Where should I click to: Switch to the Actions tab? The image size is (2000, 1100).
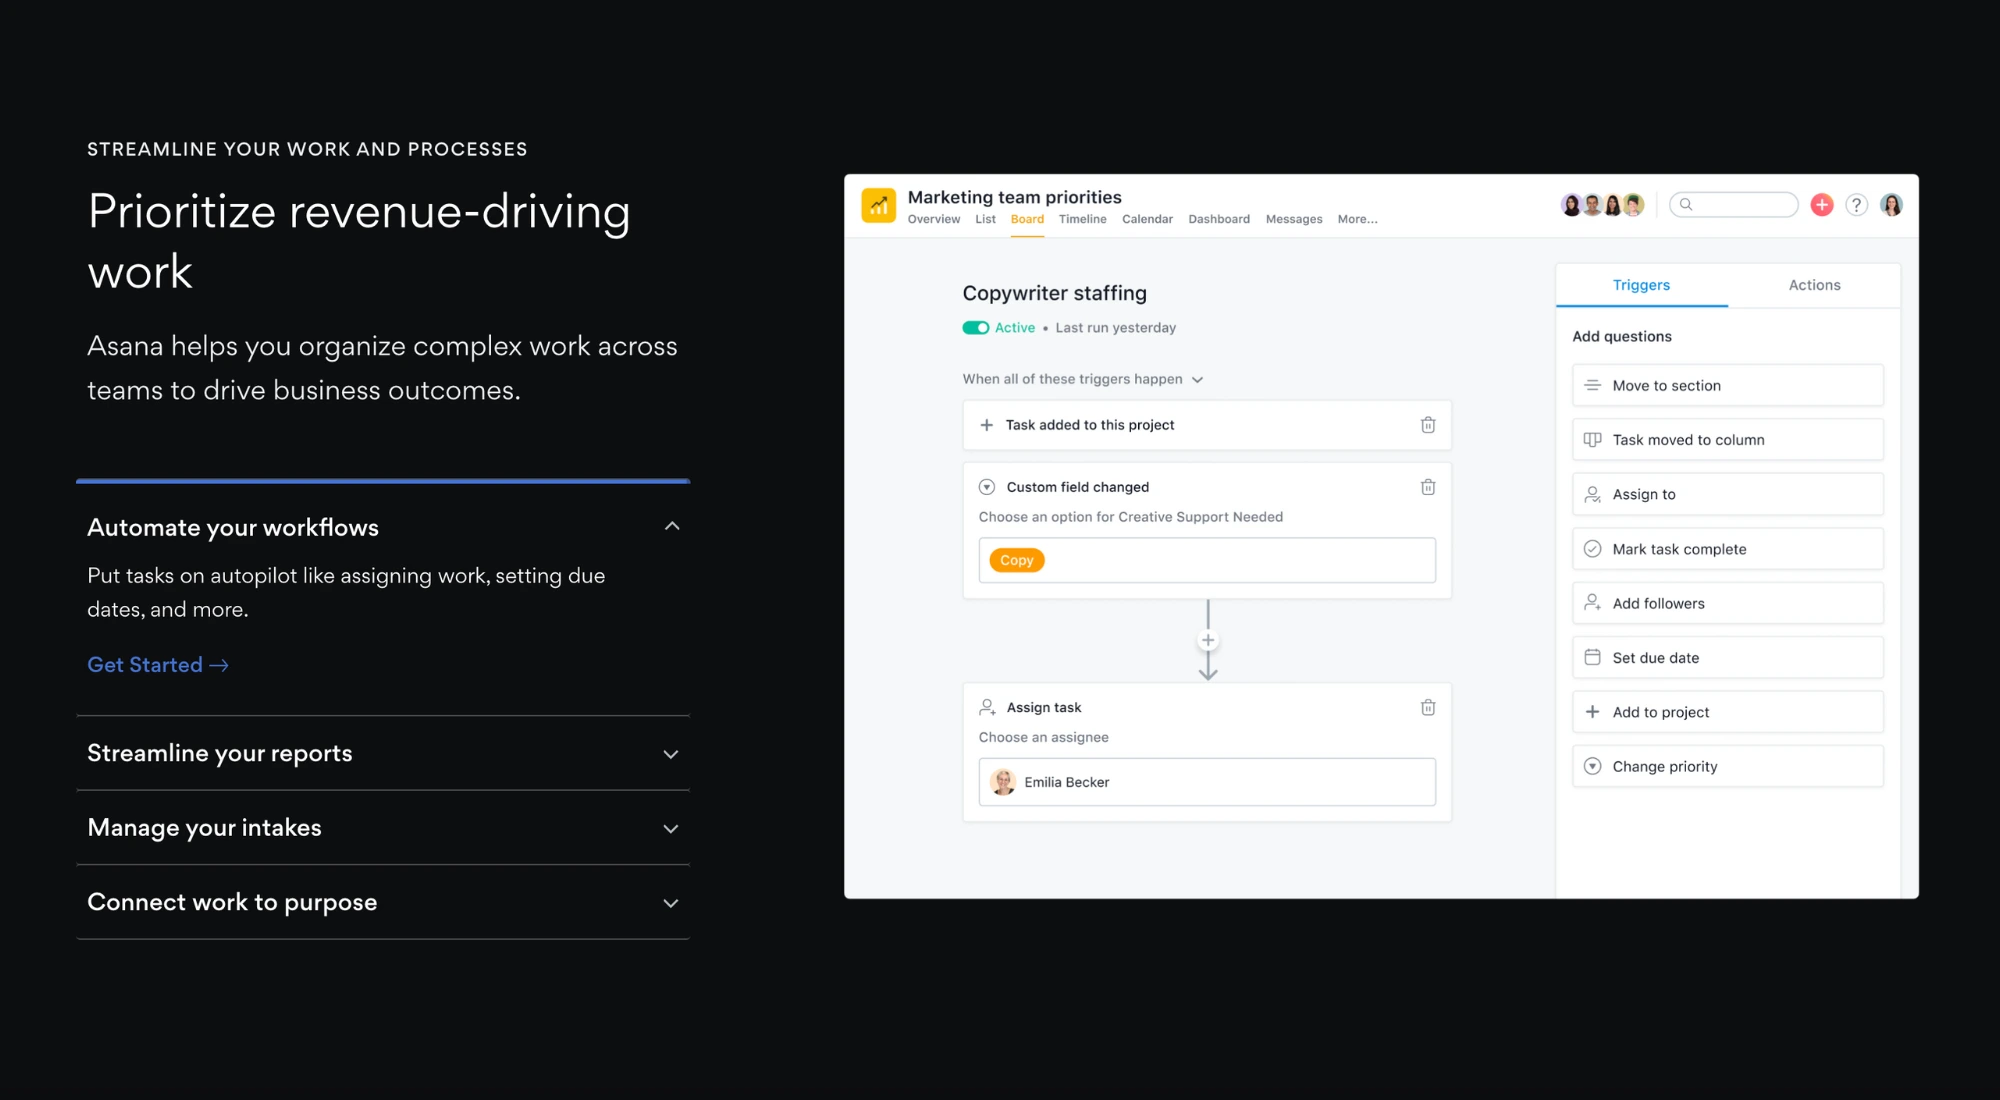coord(1813,284)
